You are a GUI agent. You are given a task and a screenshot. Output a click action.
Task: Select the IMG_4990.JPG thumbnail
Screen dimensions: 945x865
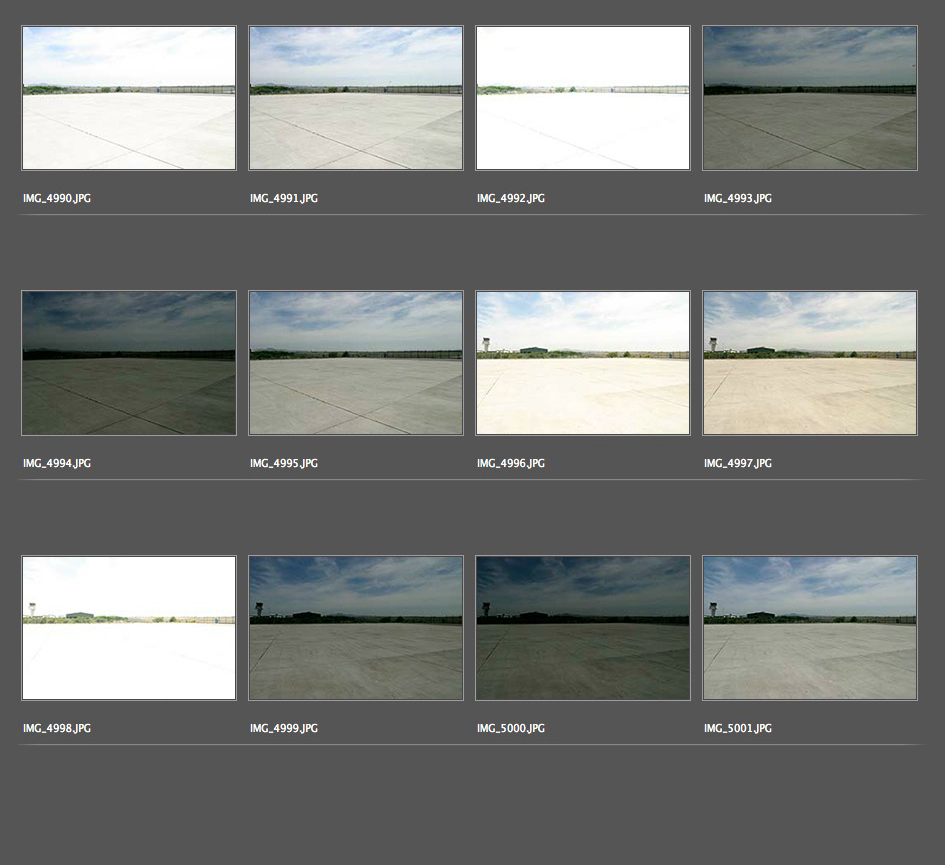129,98
